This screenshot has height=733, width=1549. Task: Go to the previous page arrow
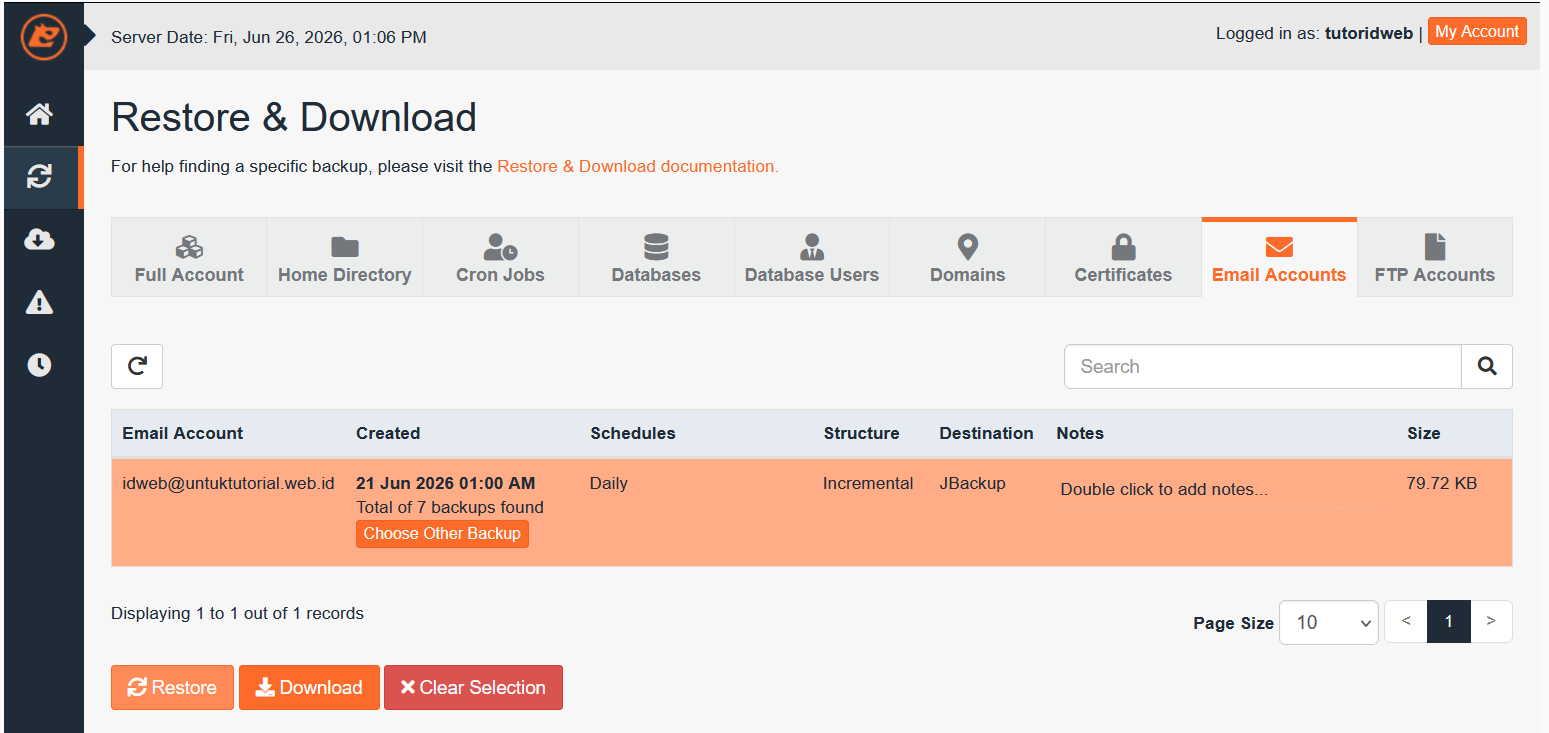(1406, 621)
